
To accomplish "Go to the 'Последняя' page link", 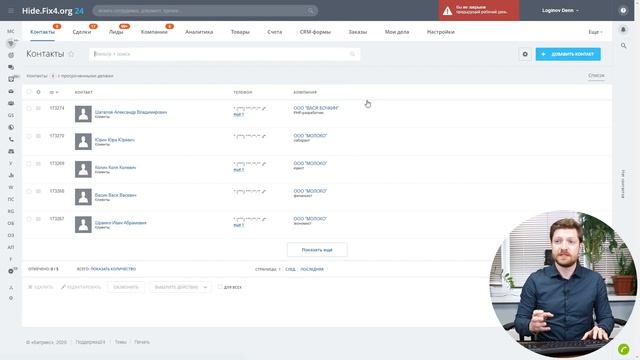I will tap(312, 269).
